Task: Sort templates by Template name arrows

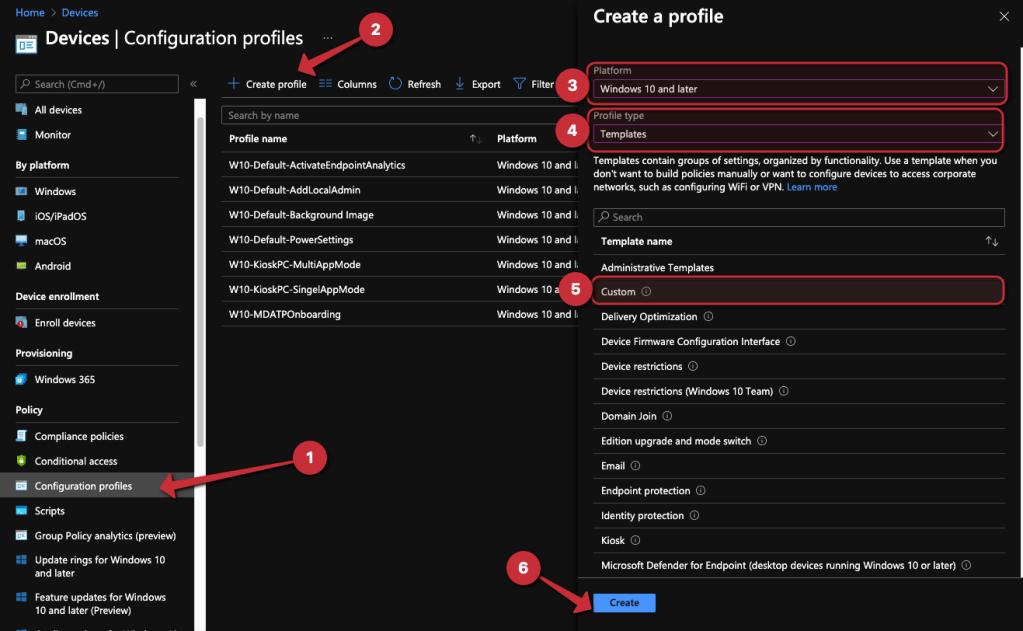Action: (991, 242)
